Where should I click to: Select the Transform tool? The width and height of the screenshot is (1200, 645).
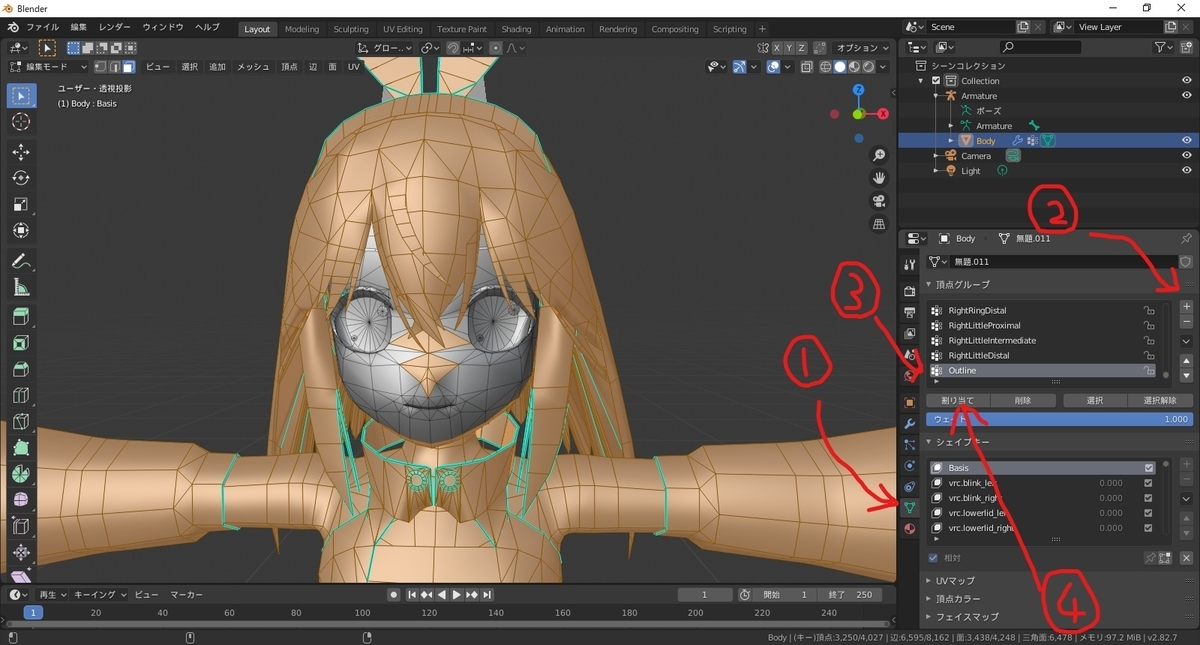coord(21,230)
